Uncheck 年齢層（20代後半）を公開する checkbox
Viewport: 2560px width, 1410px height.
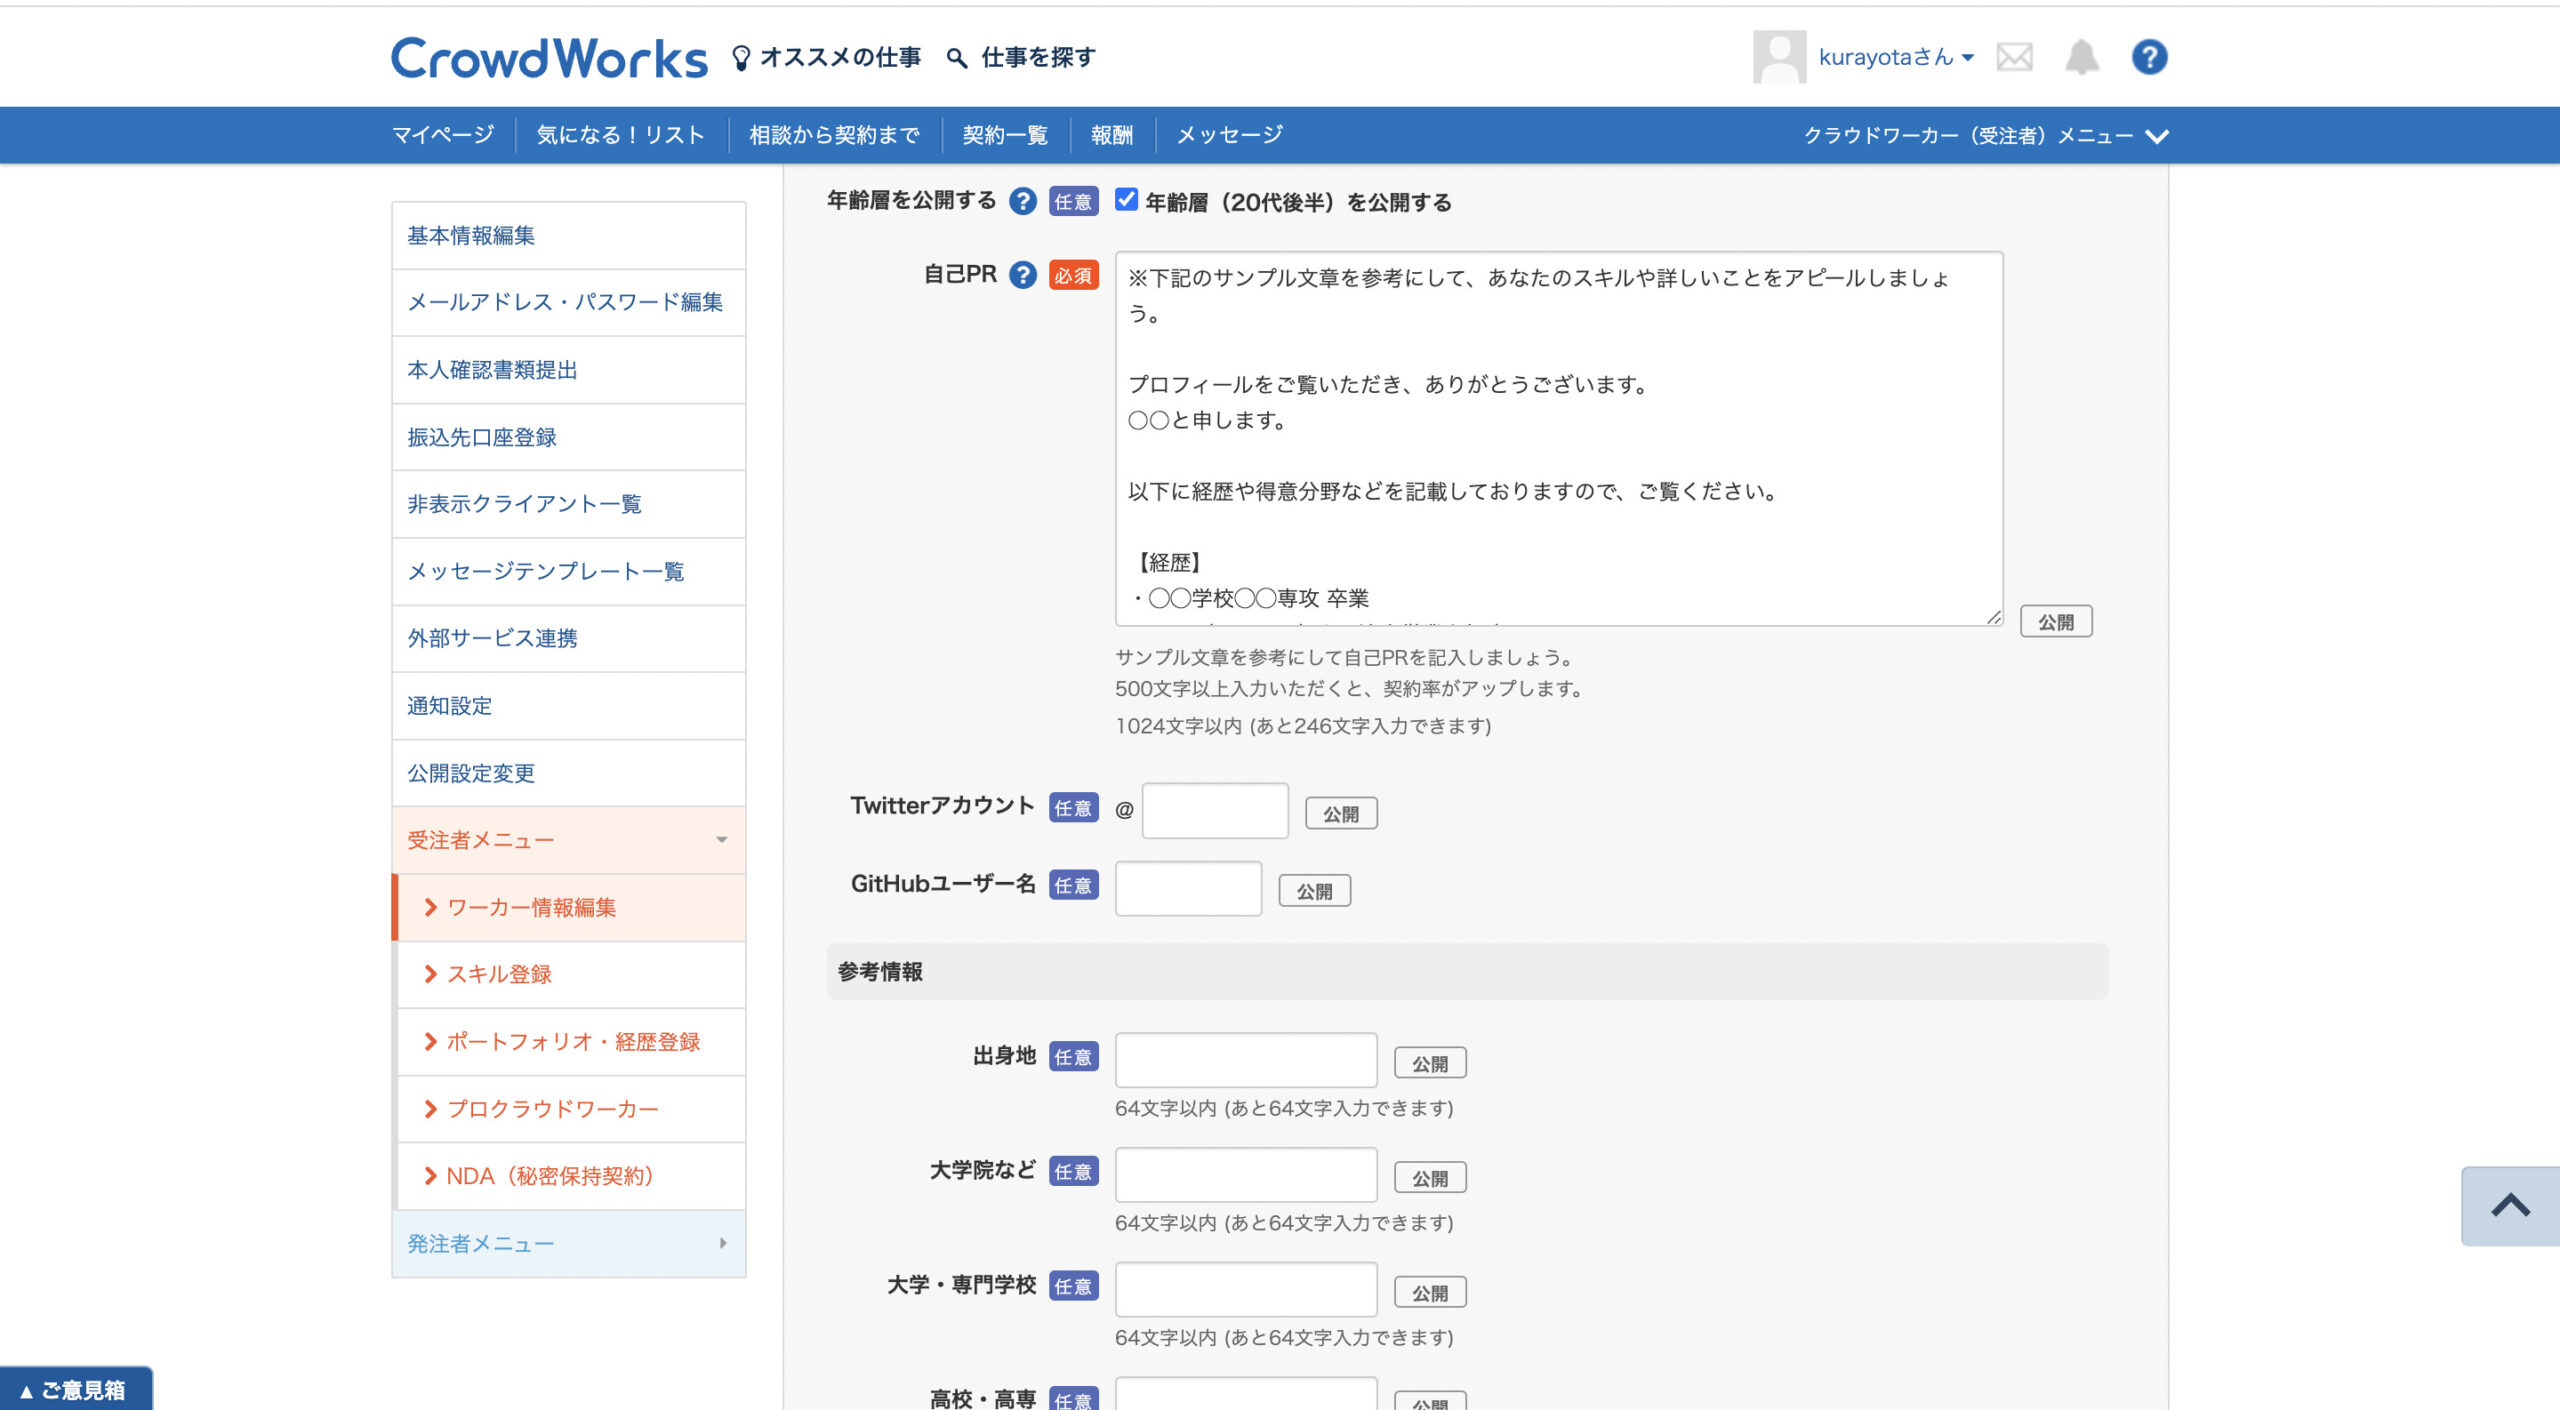[1126, 200]
